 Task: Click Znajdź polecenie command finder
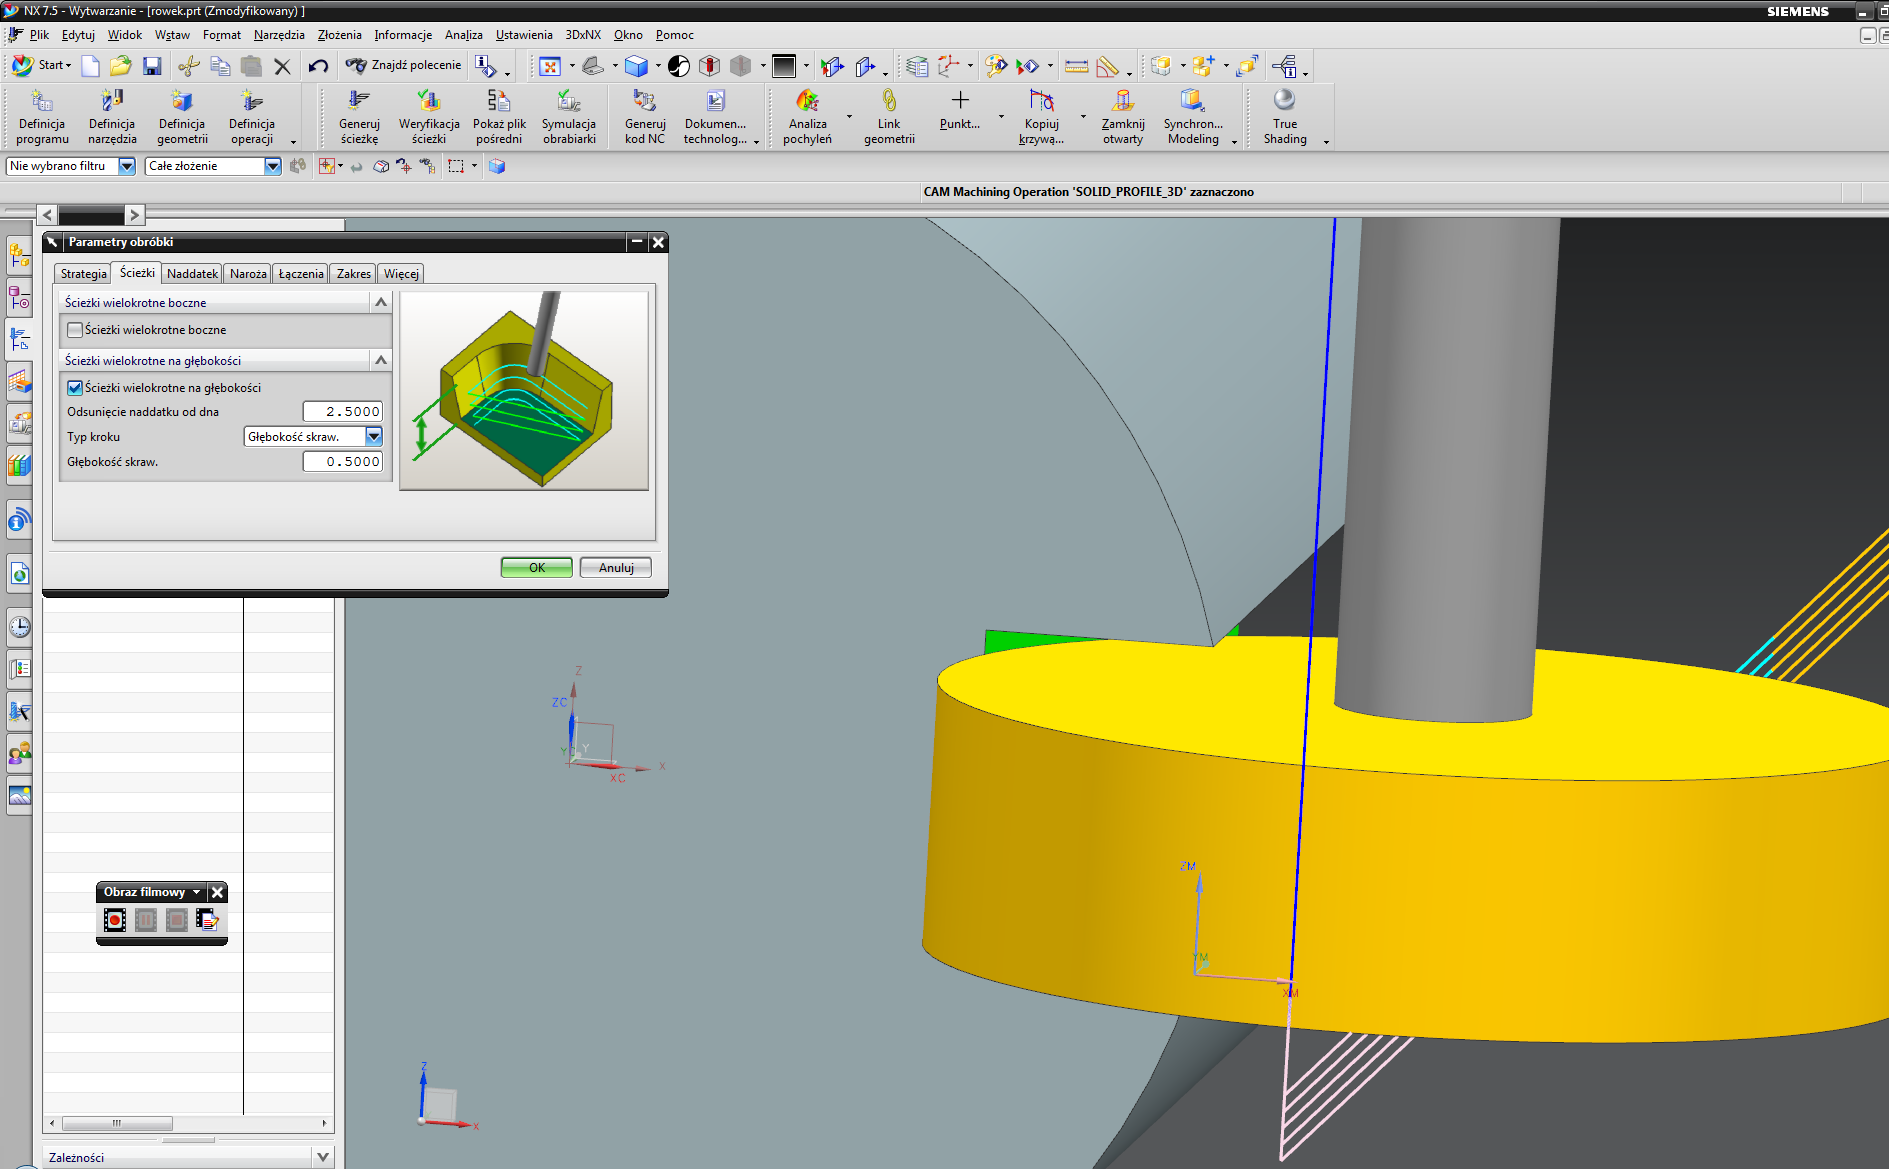tap(404, 65)
